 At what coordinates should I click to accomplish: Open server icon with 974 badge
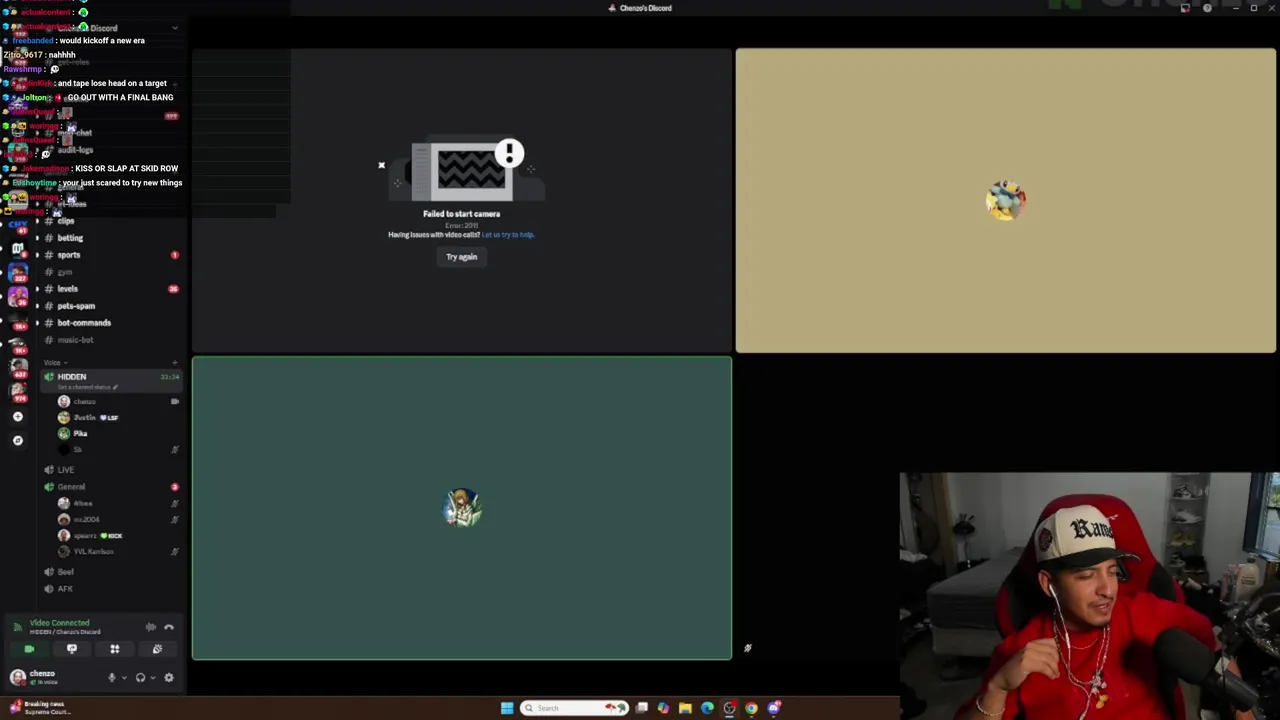point(17,393)
